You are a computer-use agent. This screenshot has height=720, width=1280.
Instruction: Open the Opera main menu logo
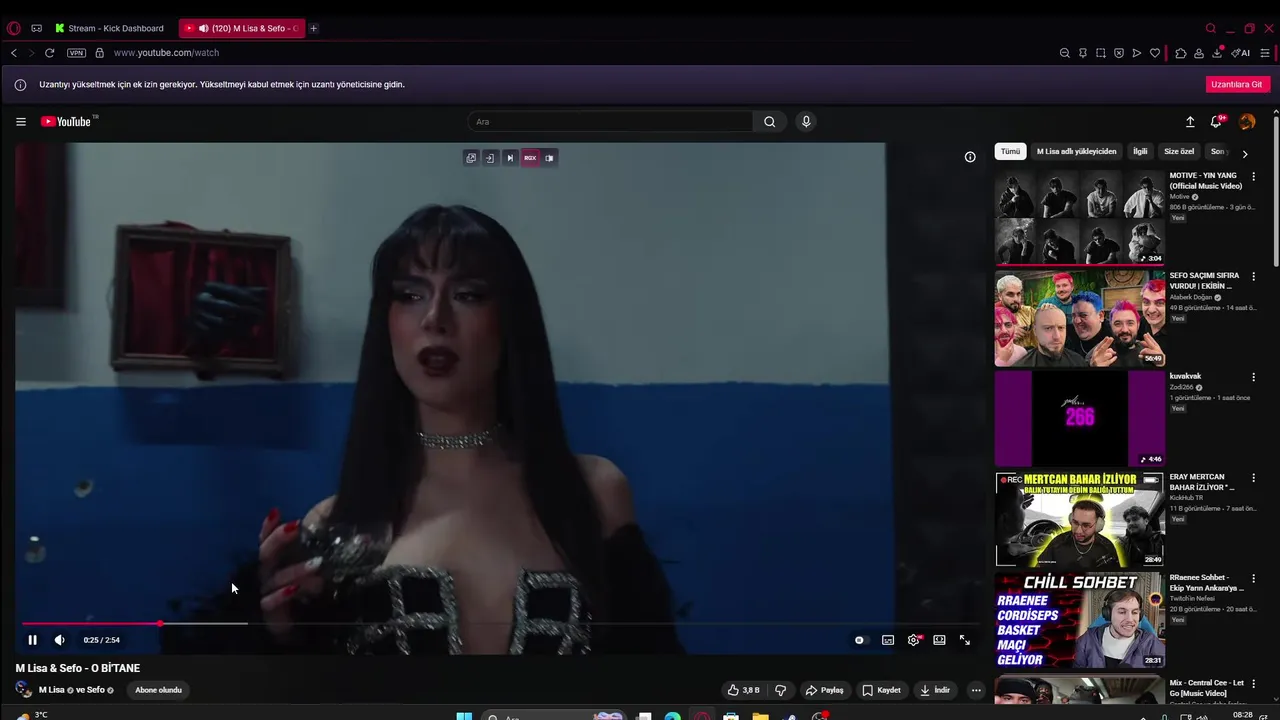[x=13, y=28]
